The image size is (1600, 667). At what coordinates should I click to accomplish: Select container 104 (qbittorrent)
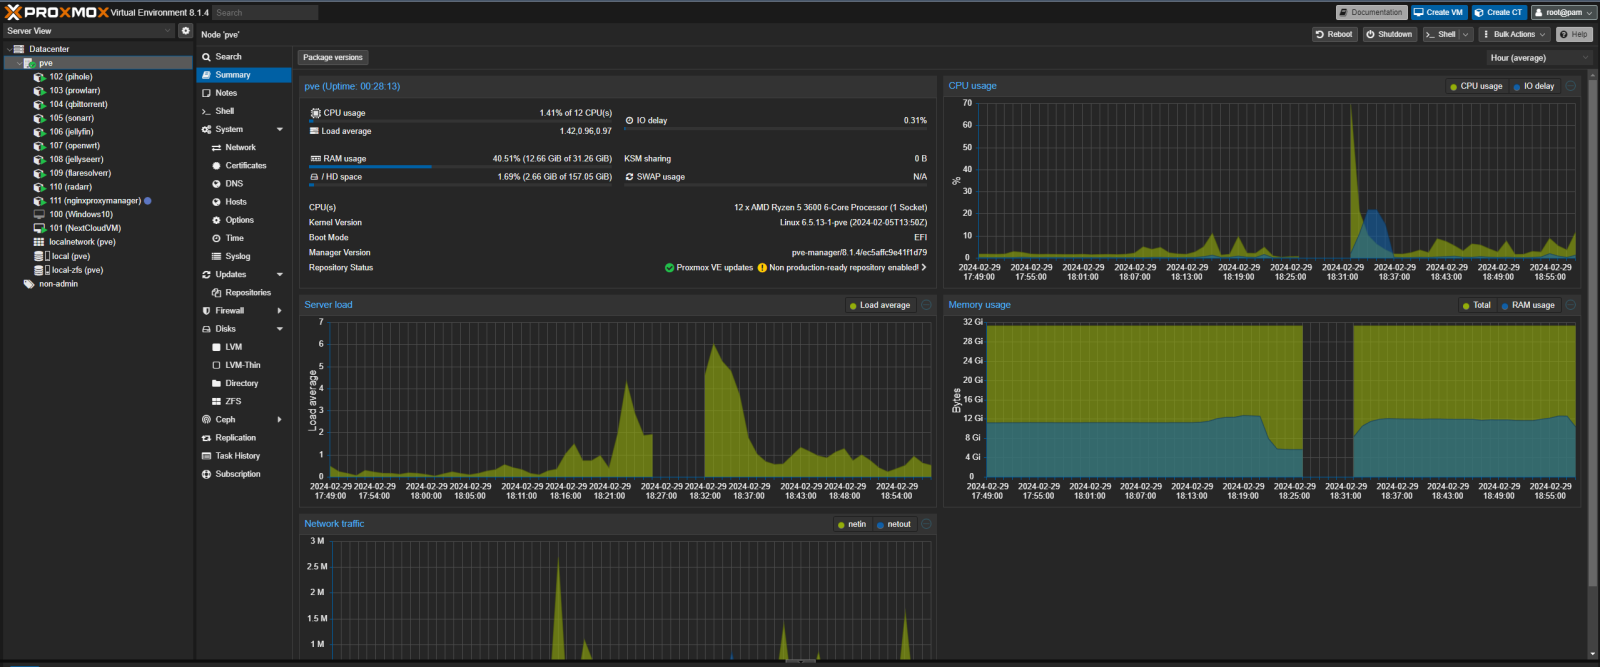(79, 104)
